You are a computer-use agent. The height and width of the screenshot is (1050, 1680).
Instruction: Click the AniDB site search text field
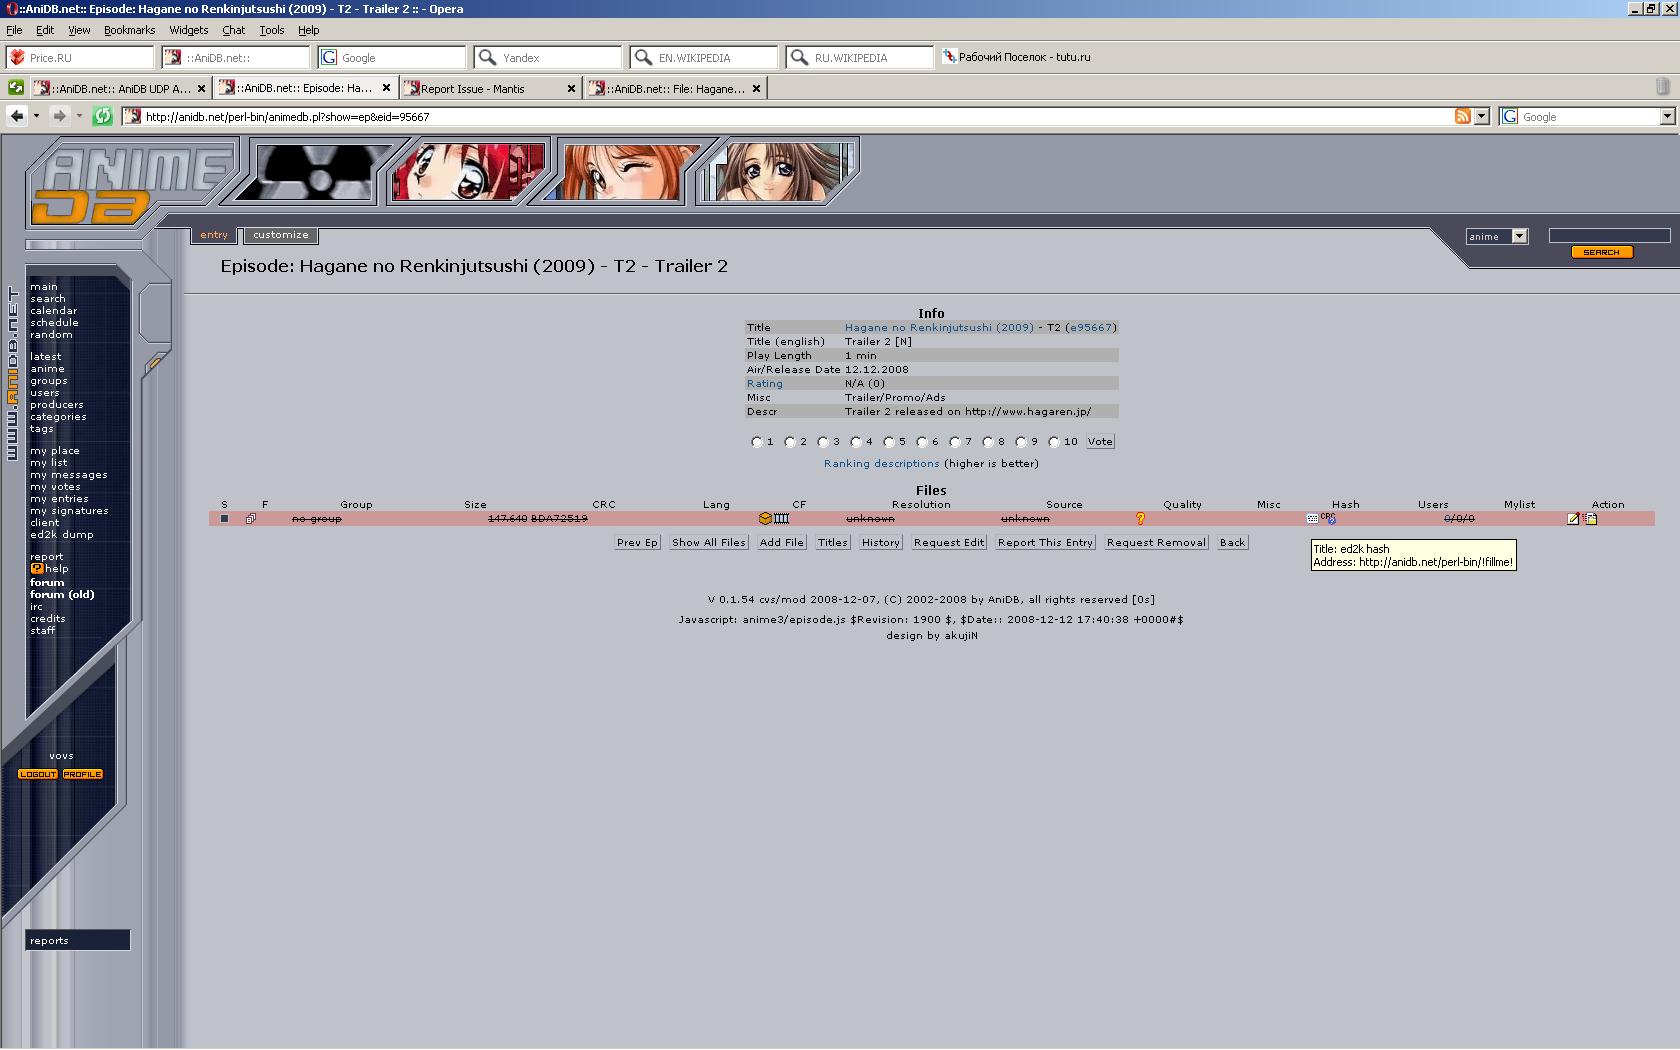pyautogui.click(x=1609, y=236)
